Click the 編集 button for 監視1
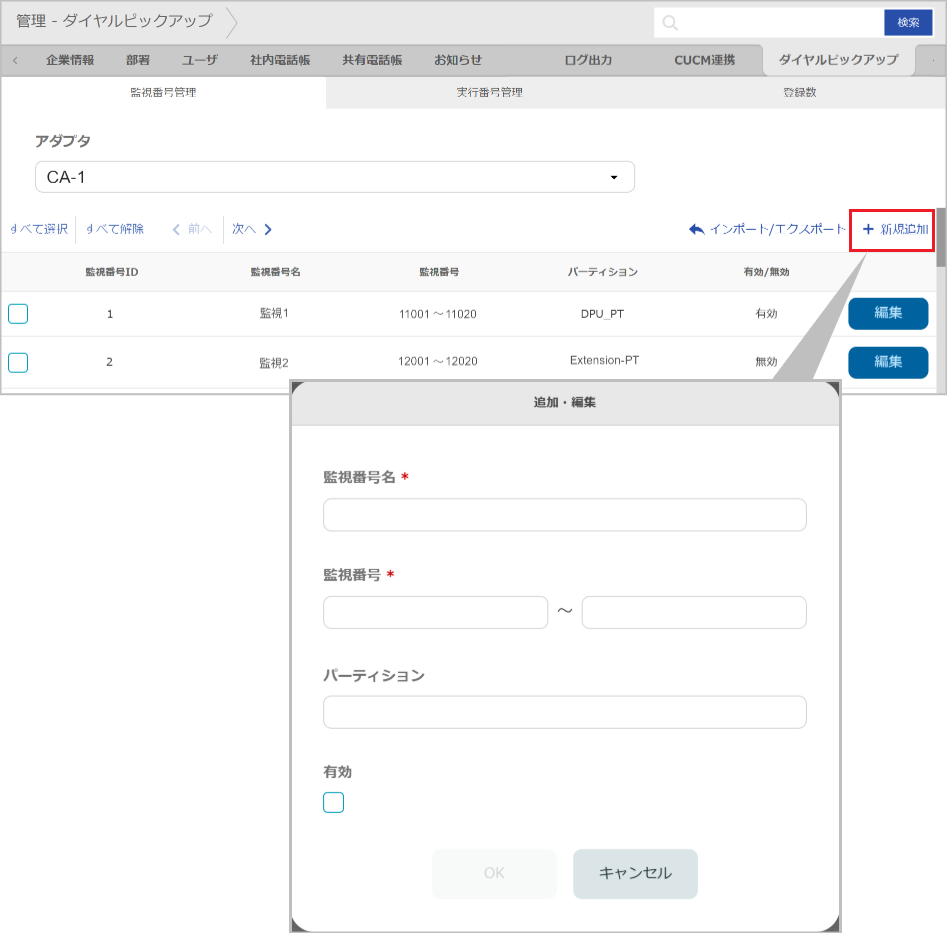 (x=887, y=313)
